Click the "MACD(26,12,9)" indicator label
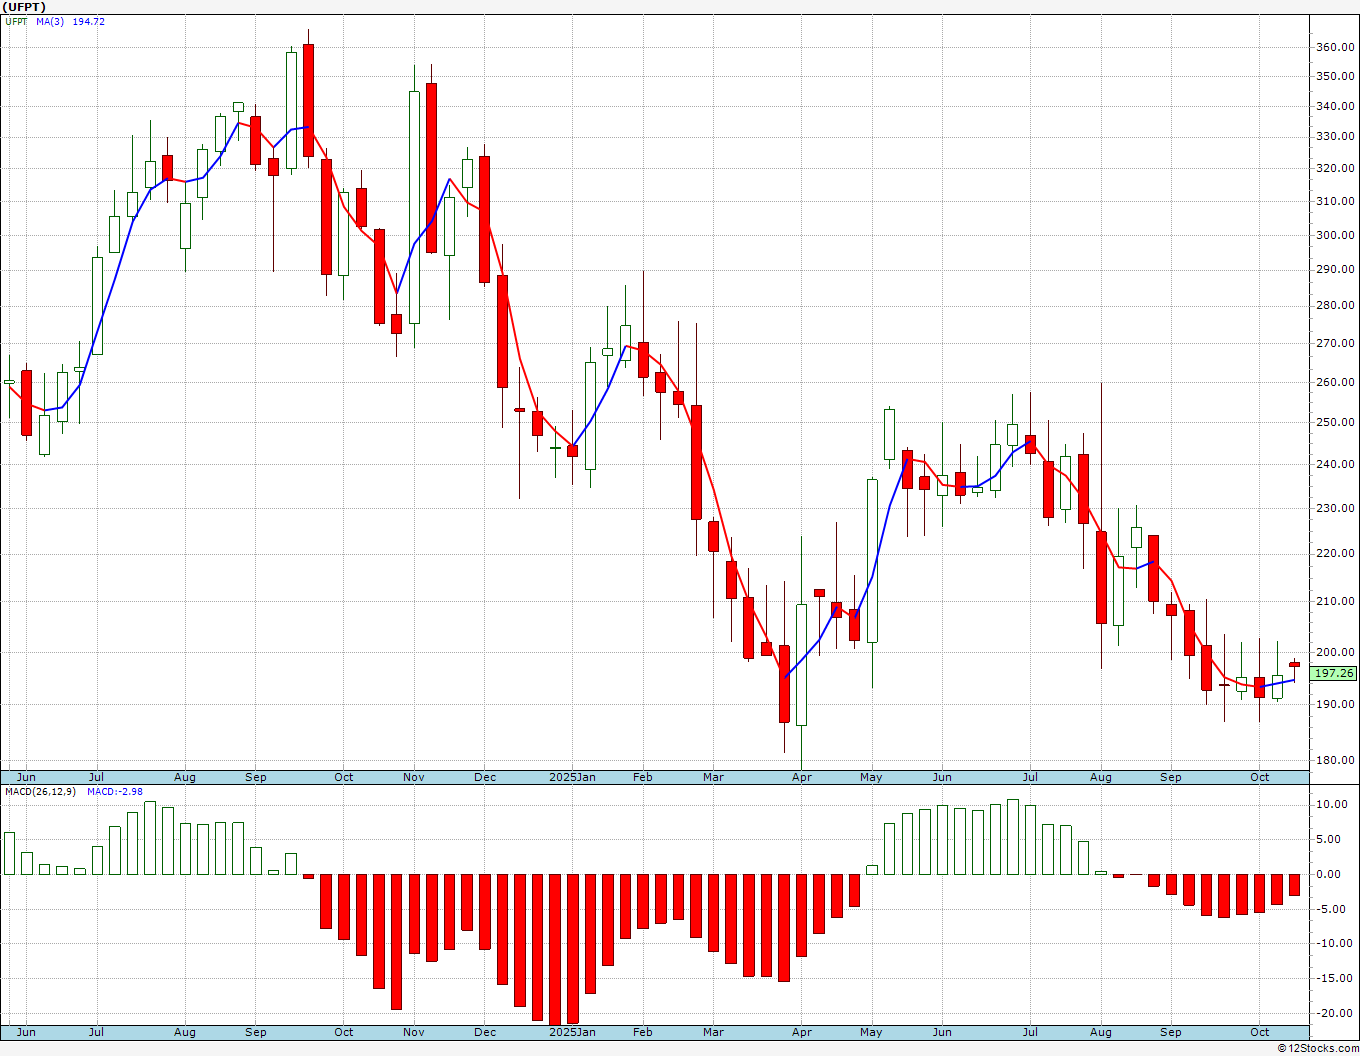1360x1056 pixels. 40,792
